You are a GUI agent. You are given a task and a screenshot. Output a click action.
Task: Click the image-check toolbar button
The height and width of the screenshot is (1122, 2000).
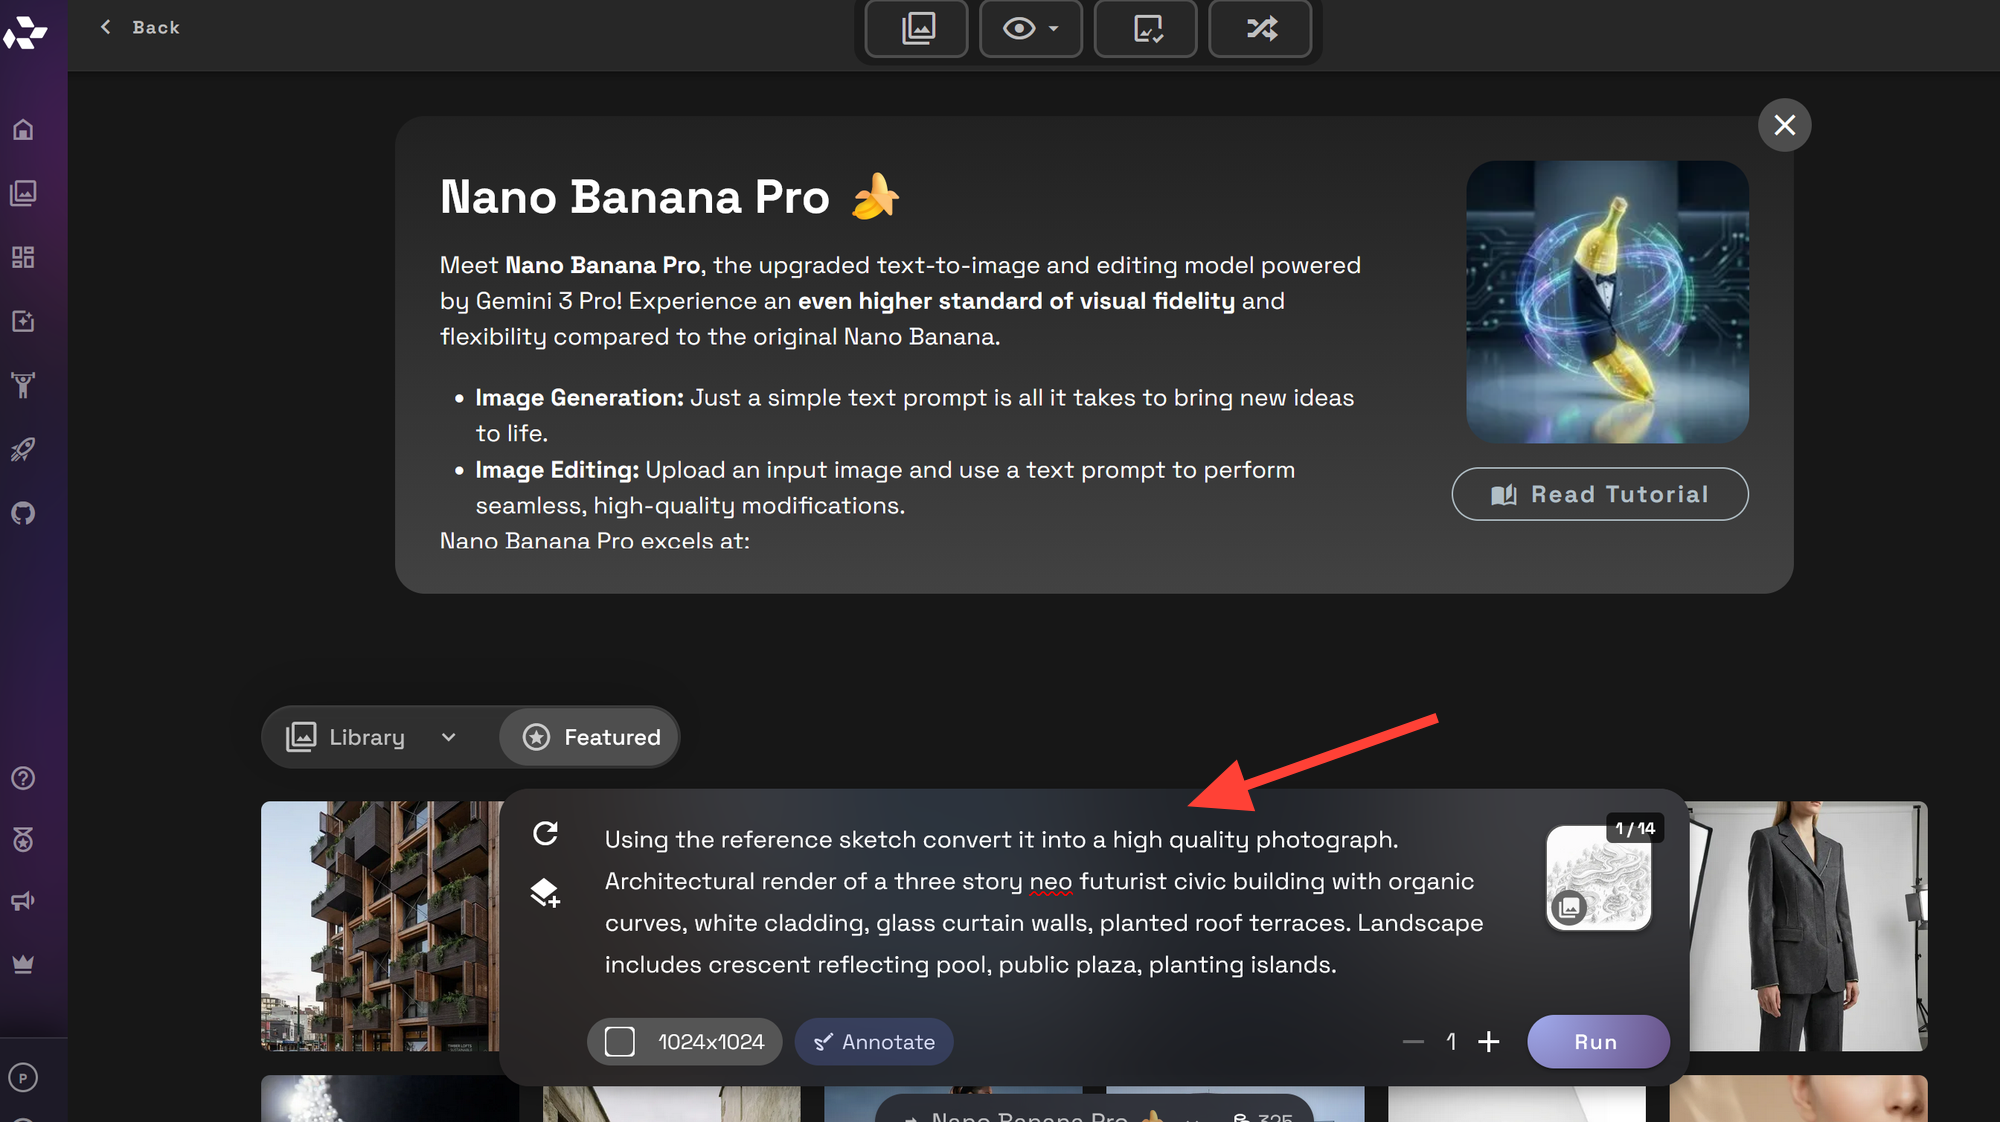click(x=1146, y=29)
